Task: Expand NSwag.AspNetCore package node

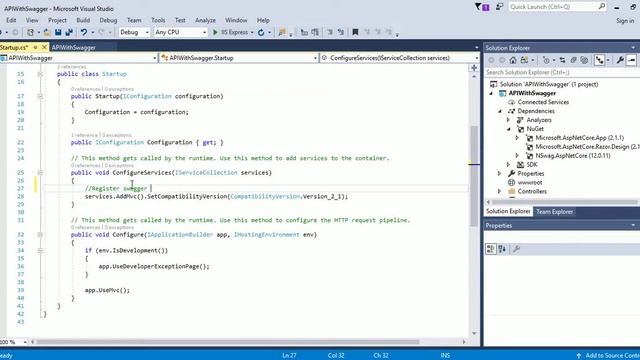Action: [517, 156]
